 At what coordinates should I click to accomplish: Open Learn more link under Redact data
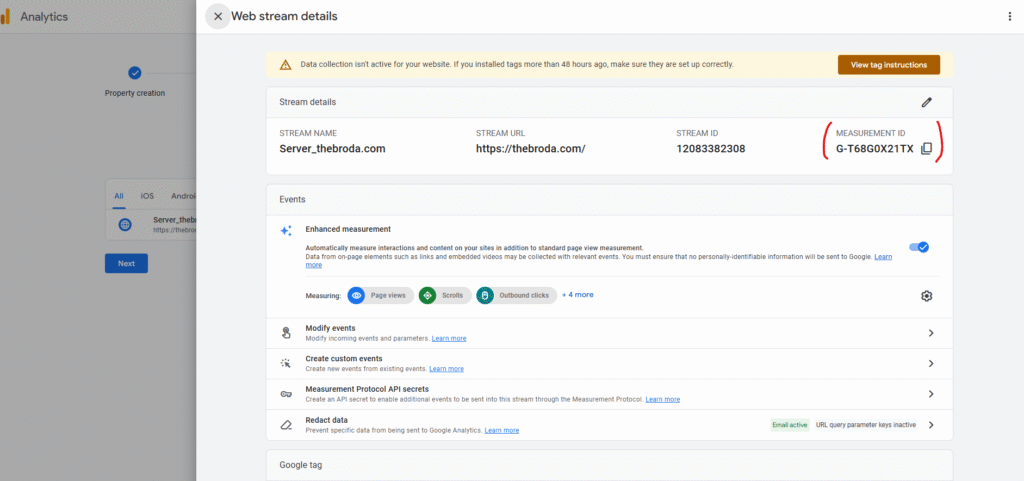[x=502, y=431]
